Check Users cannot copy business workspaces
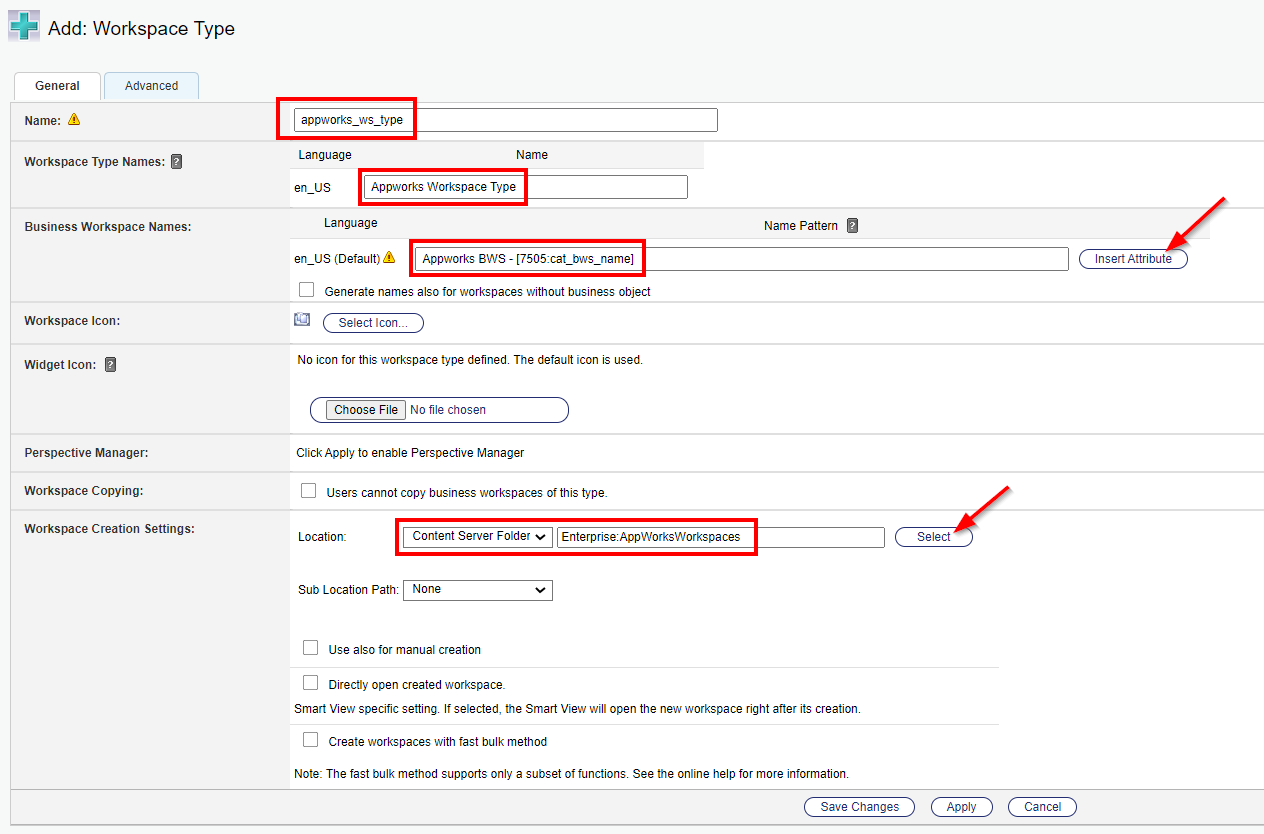The image size is (1264, 834). 308,491
